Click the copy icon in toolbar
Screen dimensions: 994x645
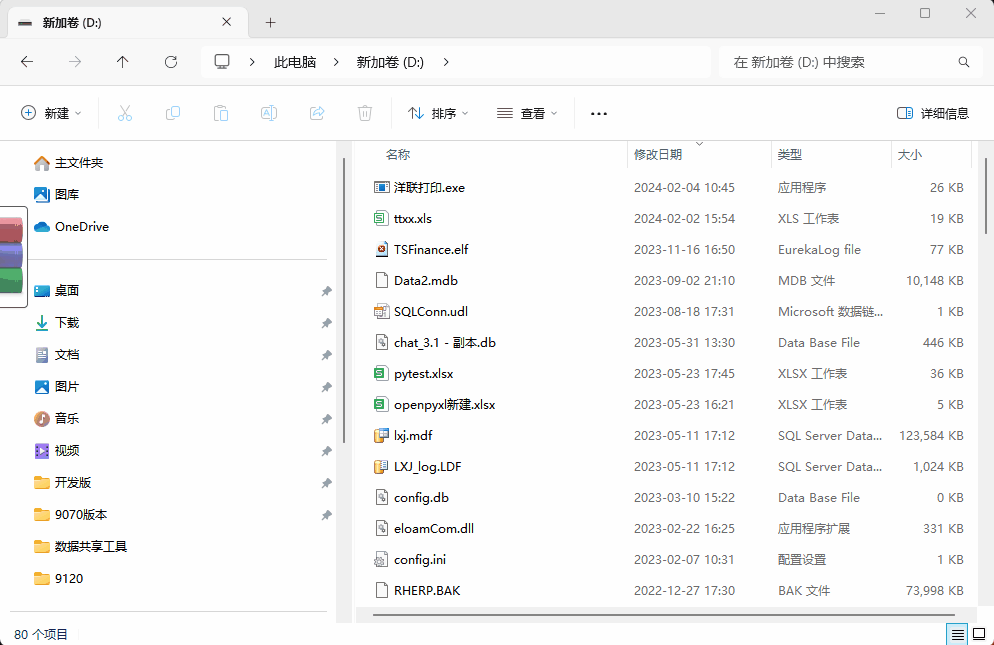173,113
